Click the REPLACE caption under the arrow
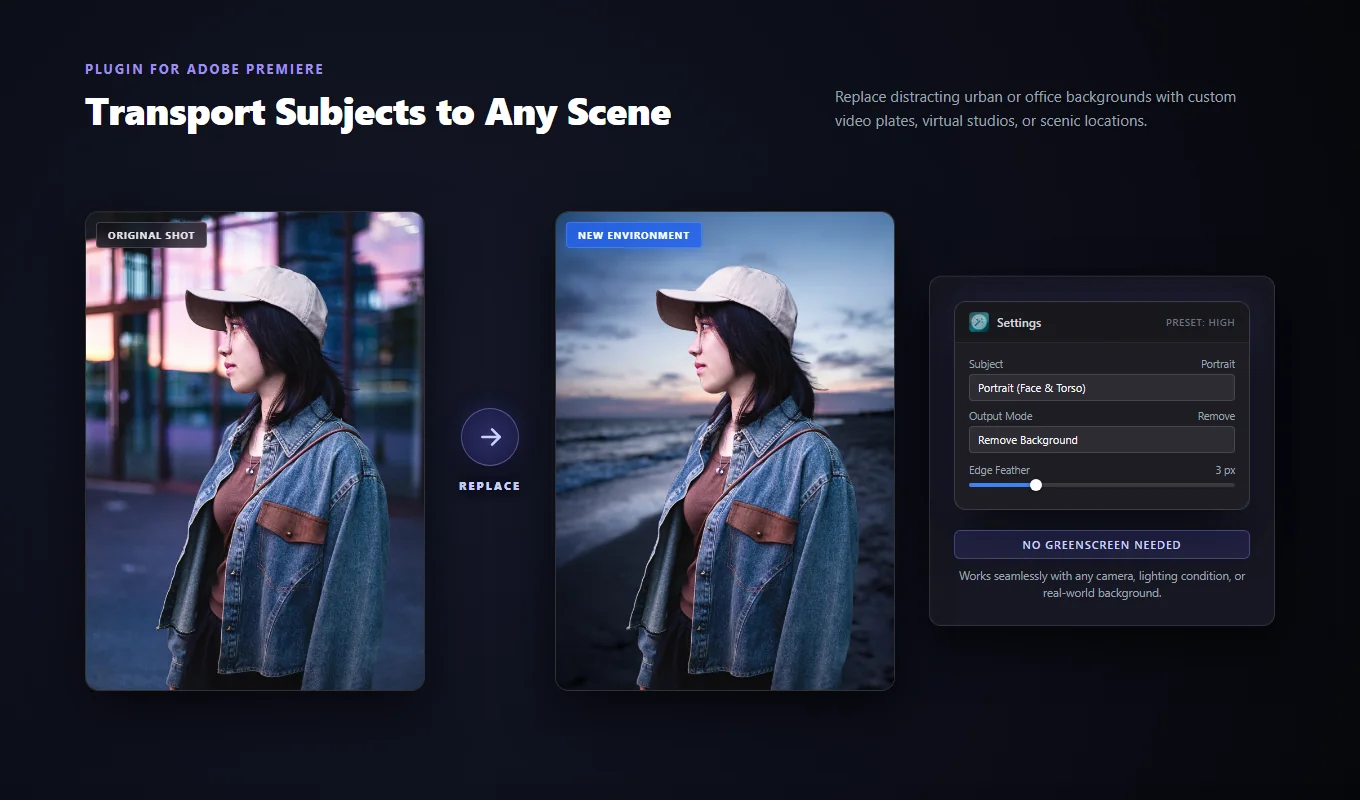The width and height of the screenshot is (1360, 800). click(x=490, y=486)
